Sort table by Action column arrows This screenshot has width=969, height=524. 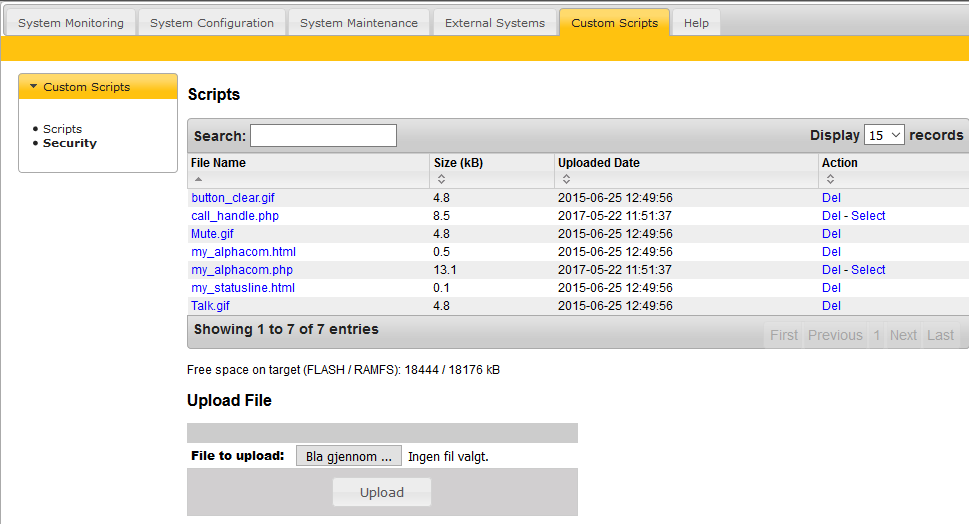pyautogui.click(x=829, y=179)
